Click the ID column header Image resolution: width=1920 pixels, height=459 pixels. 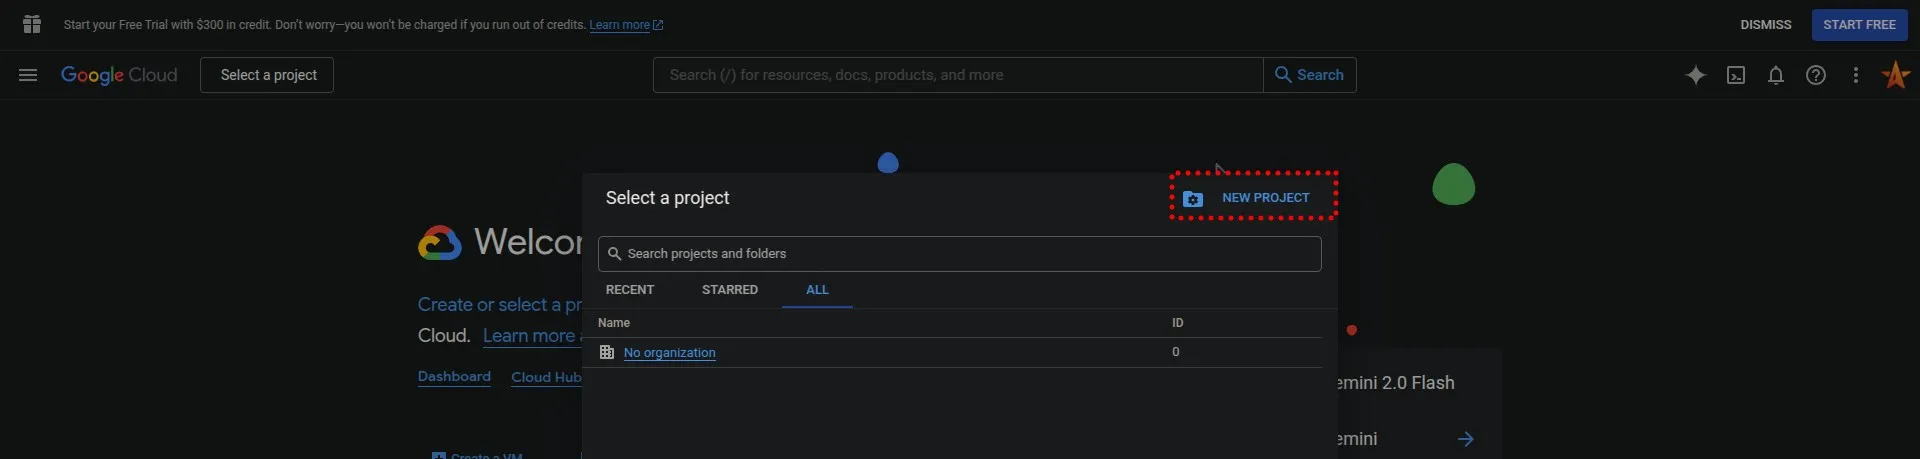1178,323
